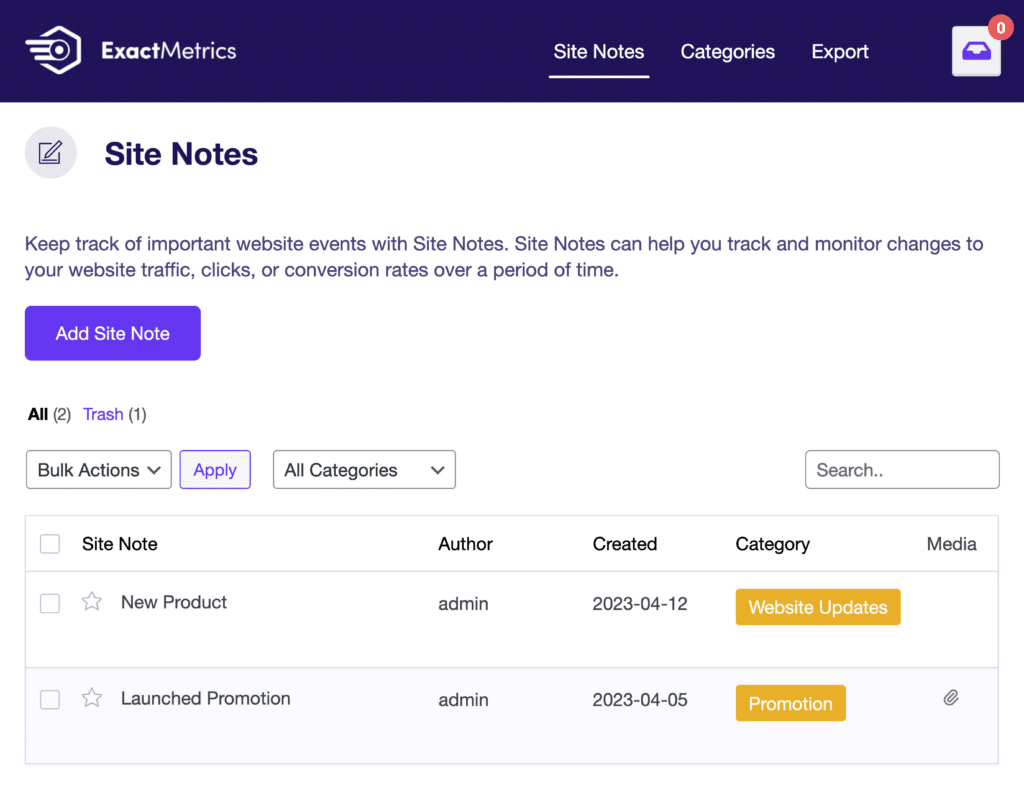Click inside the Search field
Viewport: 1024px width, 791px height.
tap(901, 469)
